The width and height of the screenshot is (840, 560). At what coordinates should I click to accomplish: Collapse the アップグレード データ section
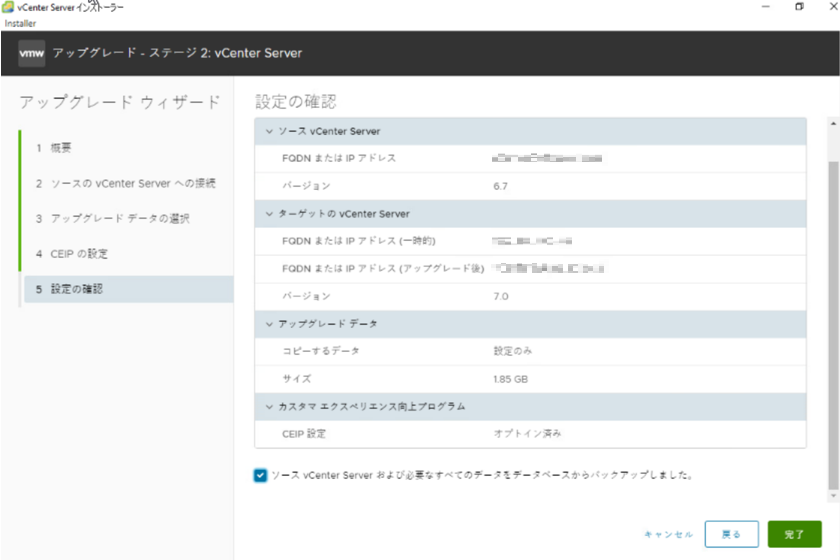[269, 324]
